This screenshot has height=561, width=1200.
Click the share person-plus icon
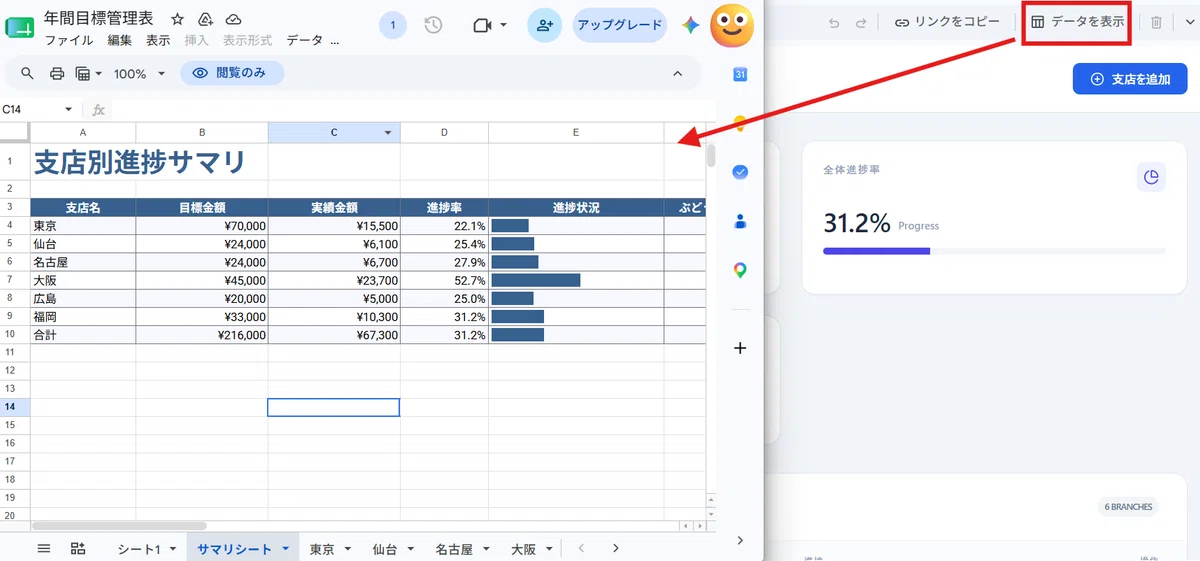(544, 25)
